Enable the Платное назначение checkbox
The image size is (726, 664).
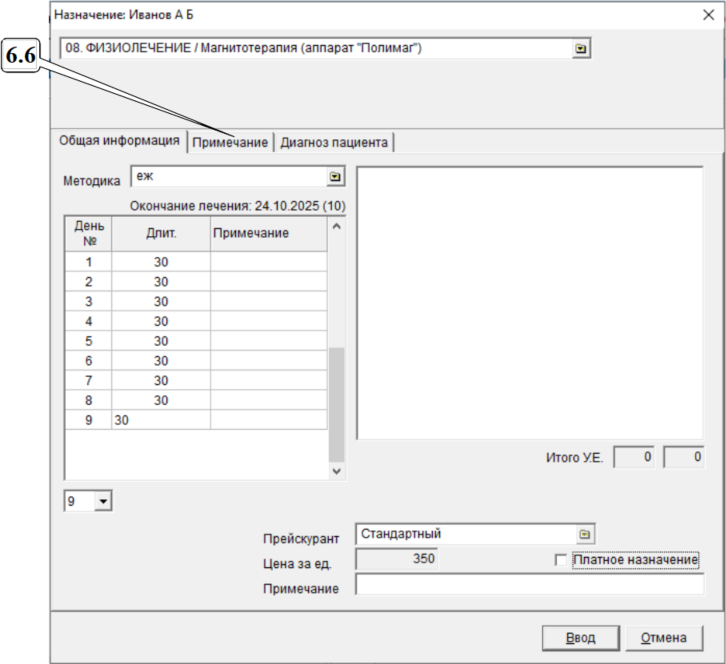pyautogui.click(x=561, y=560)
